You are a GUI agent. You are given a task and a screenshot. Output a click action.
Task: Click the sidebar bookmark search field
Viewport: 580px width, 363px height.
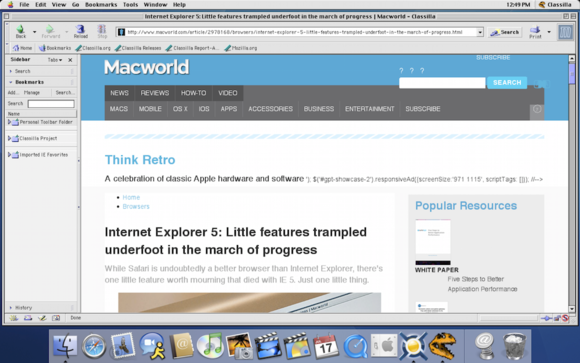[x=51, y=104]
